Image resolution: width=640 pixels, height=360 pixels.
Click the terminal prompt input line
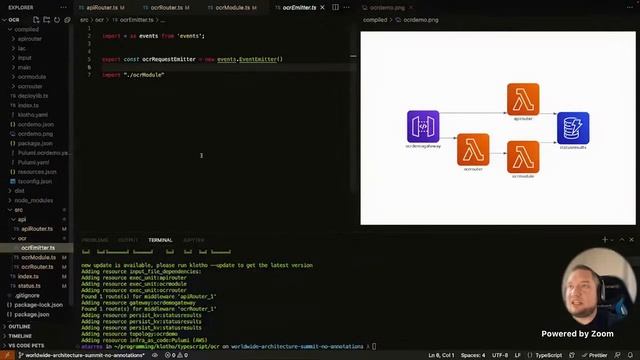click(x=228, y=347)
